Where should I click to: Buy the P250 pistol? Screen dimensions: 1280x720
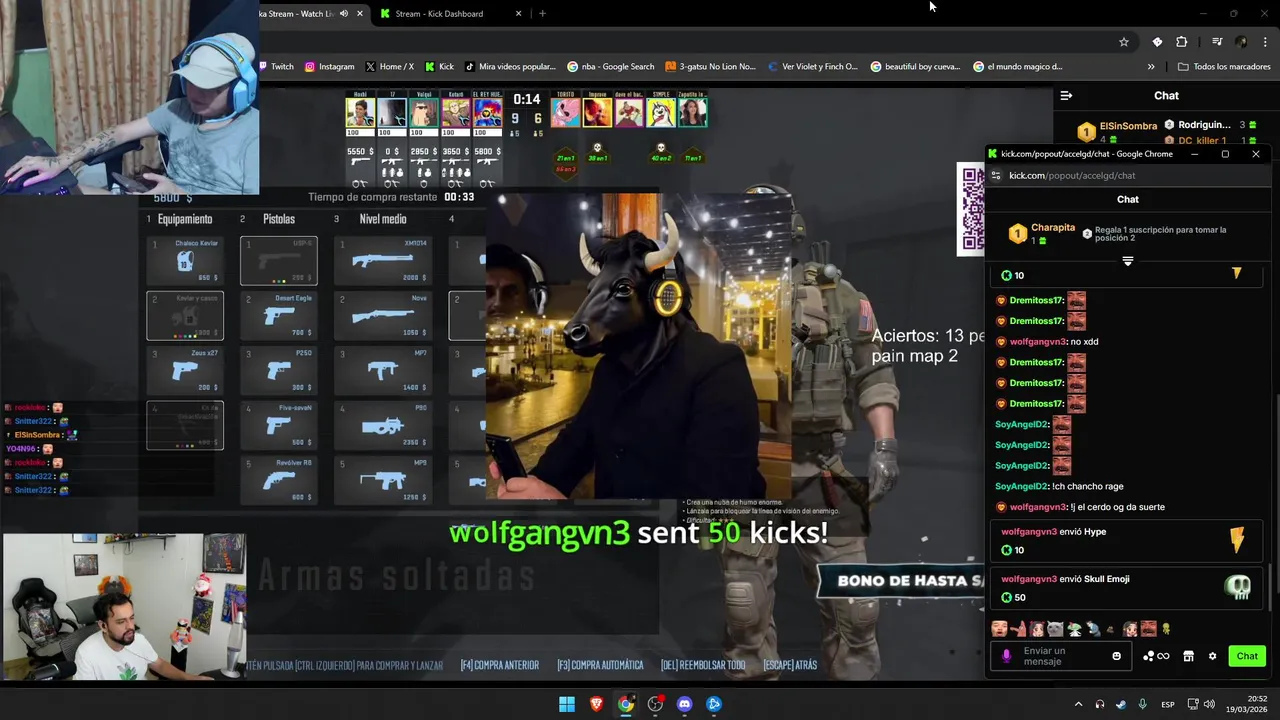[279, 370]
